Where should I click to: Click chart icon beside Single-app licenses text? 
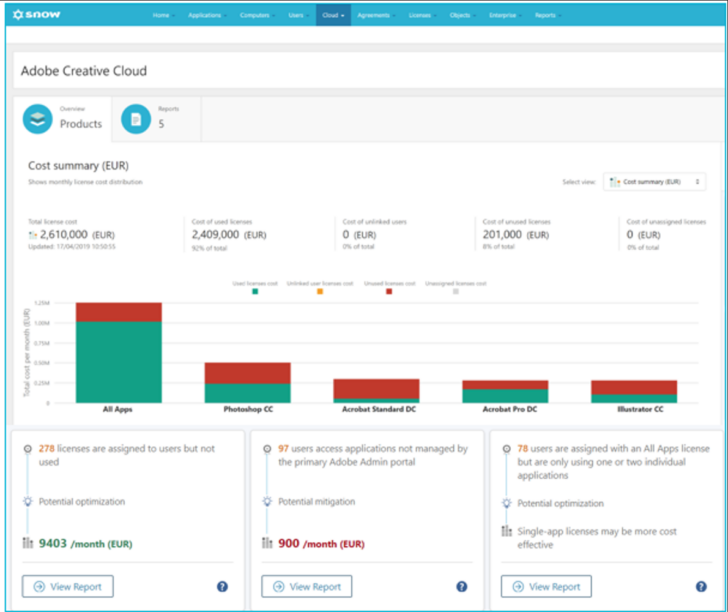click(x=507, y=531)
